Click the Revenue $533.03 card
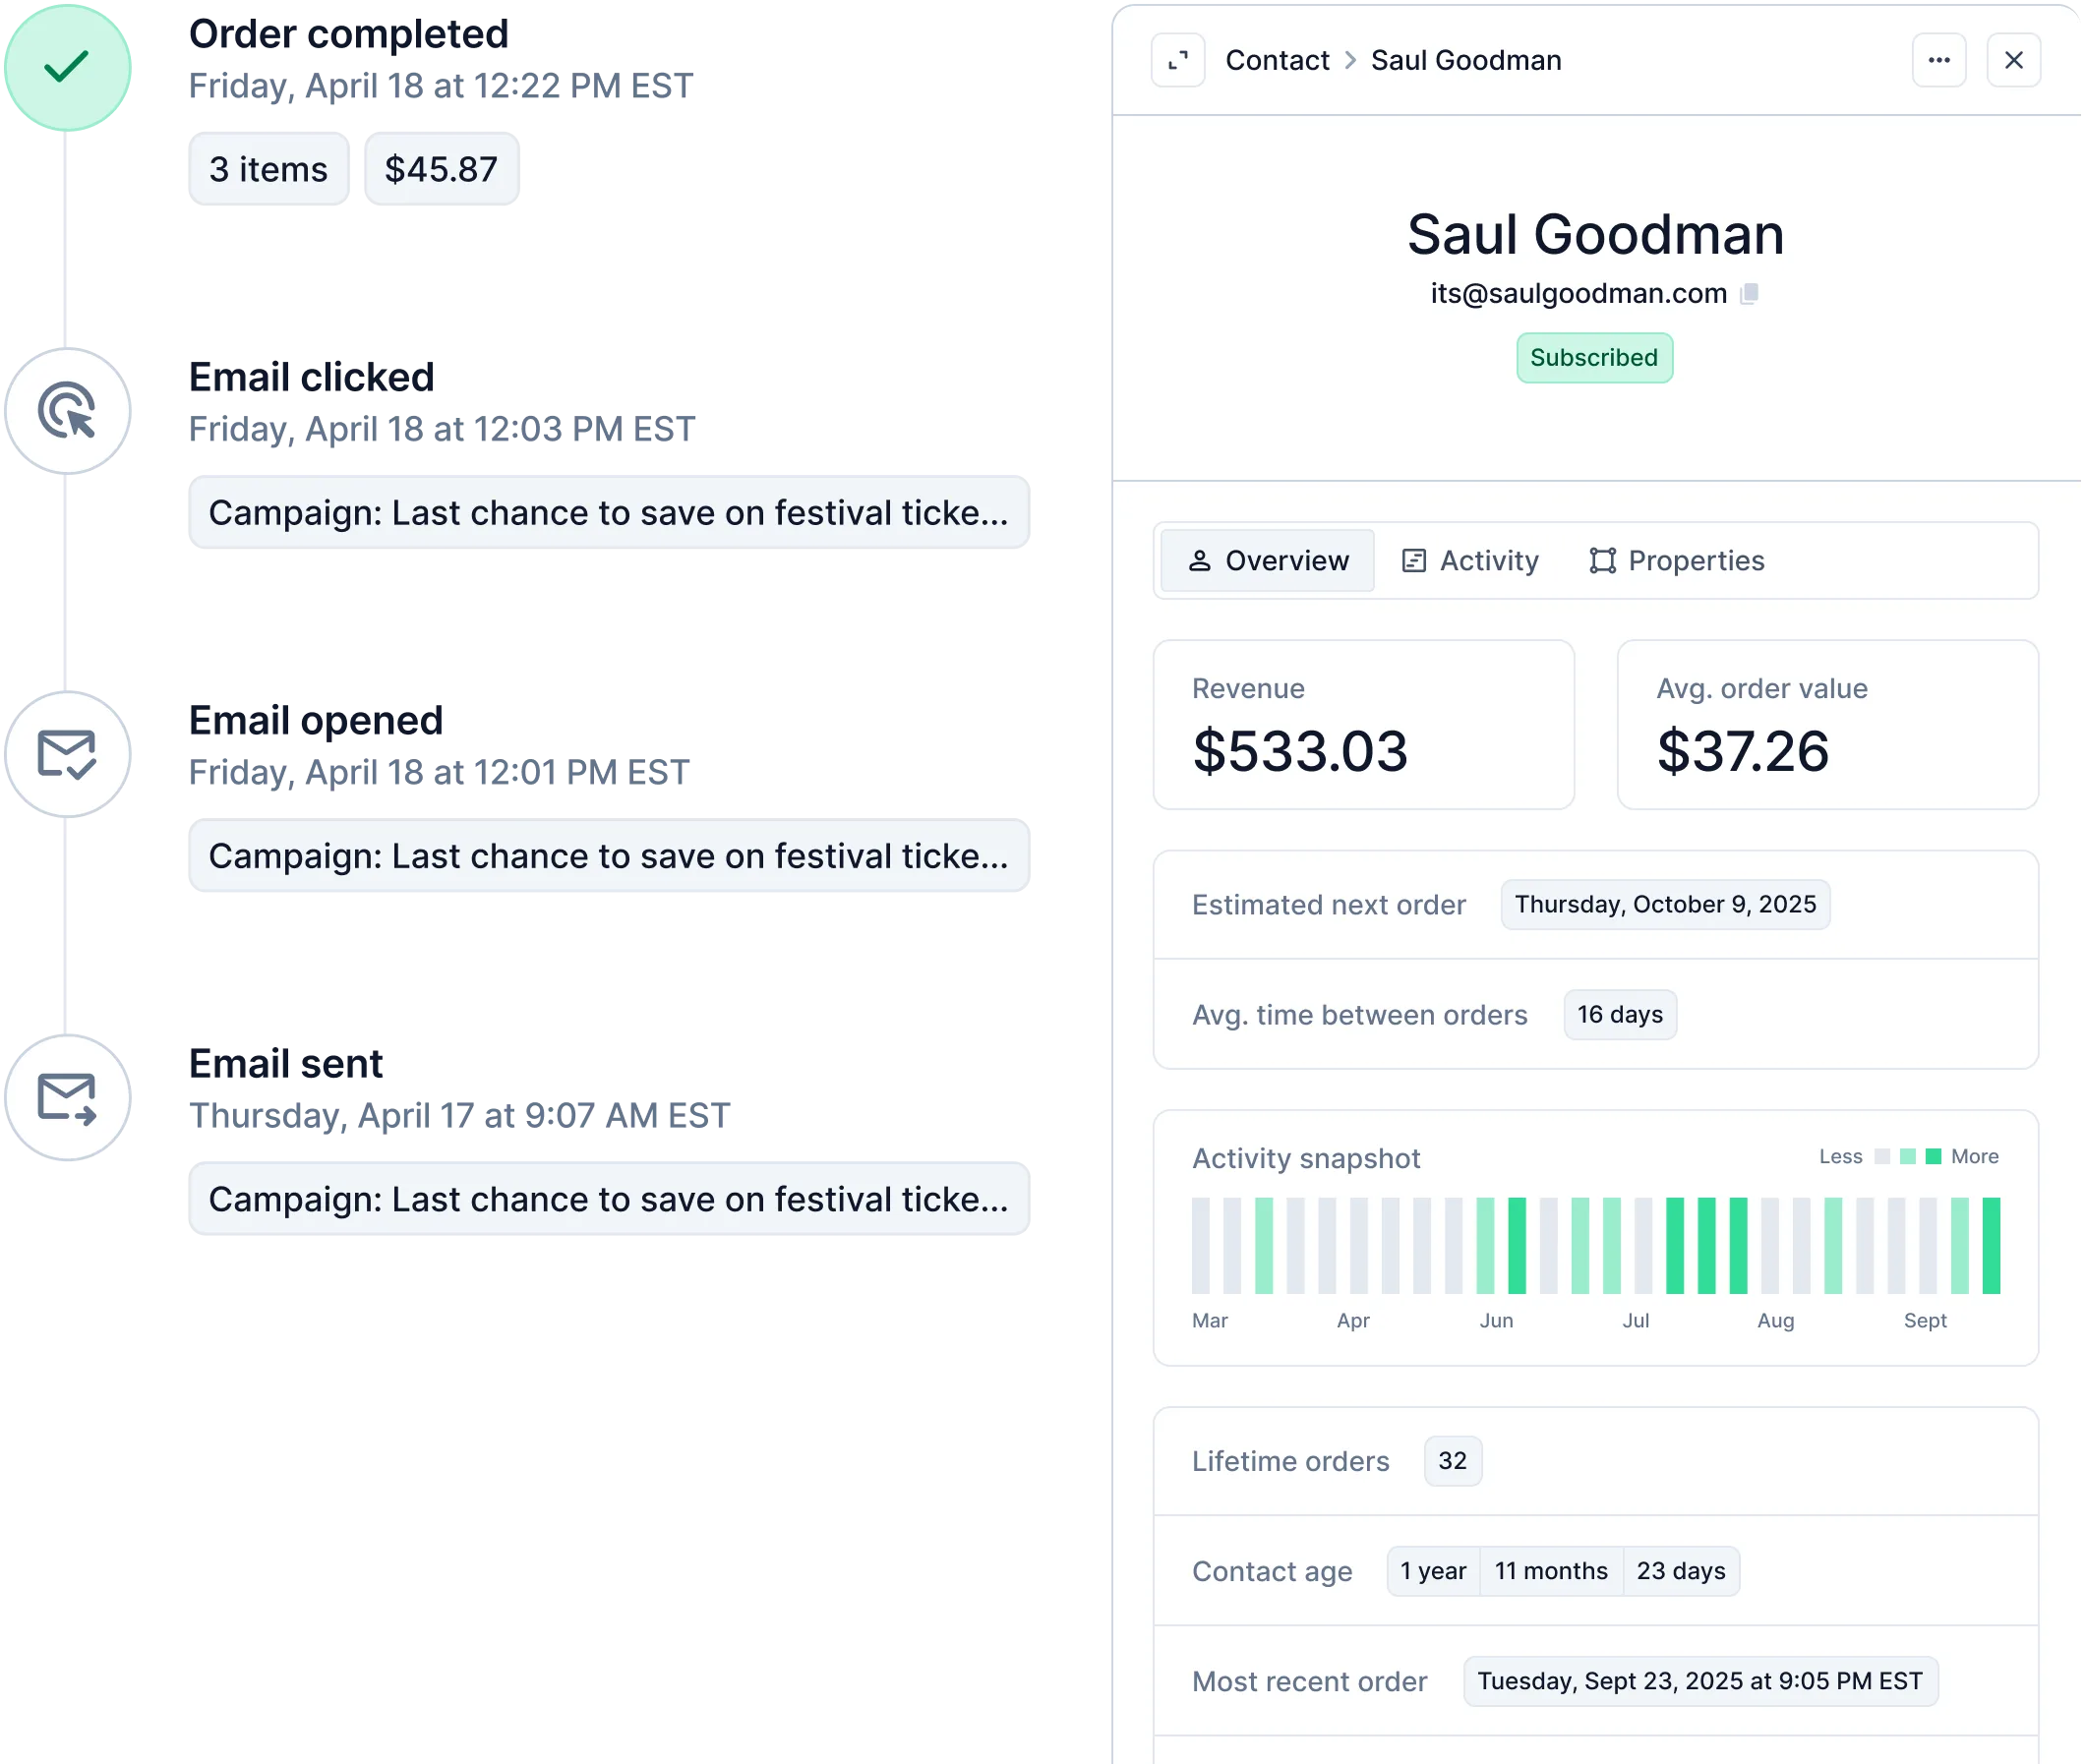 [x=1363, y=725]
